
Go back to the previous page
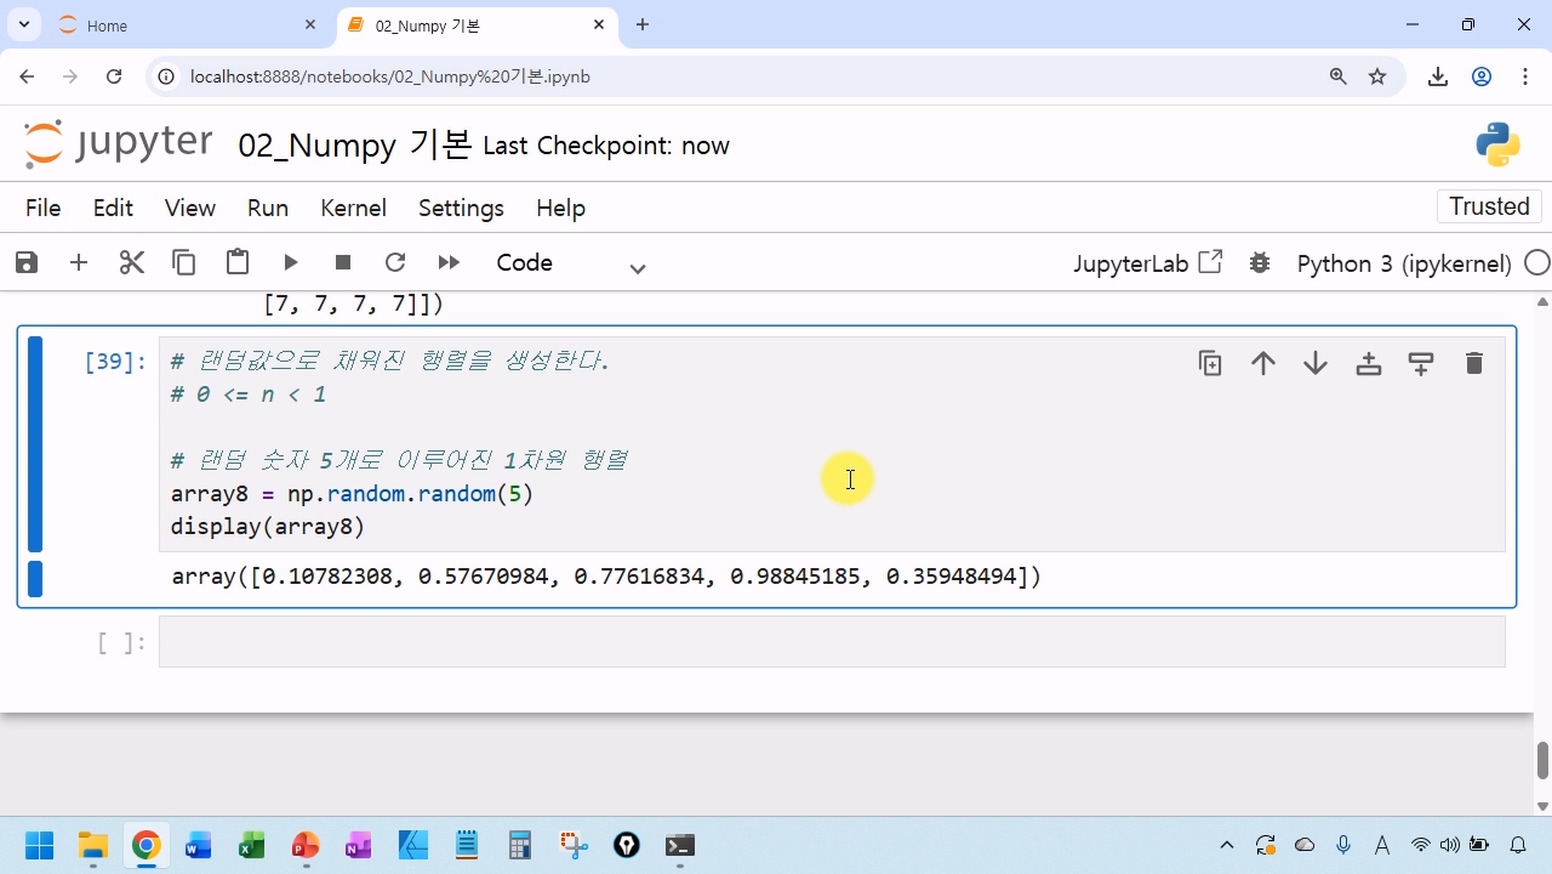click(x=27, y=76)
